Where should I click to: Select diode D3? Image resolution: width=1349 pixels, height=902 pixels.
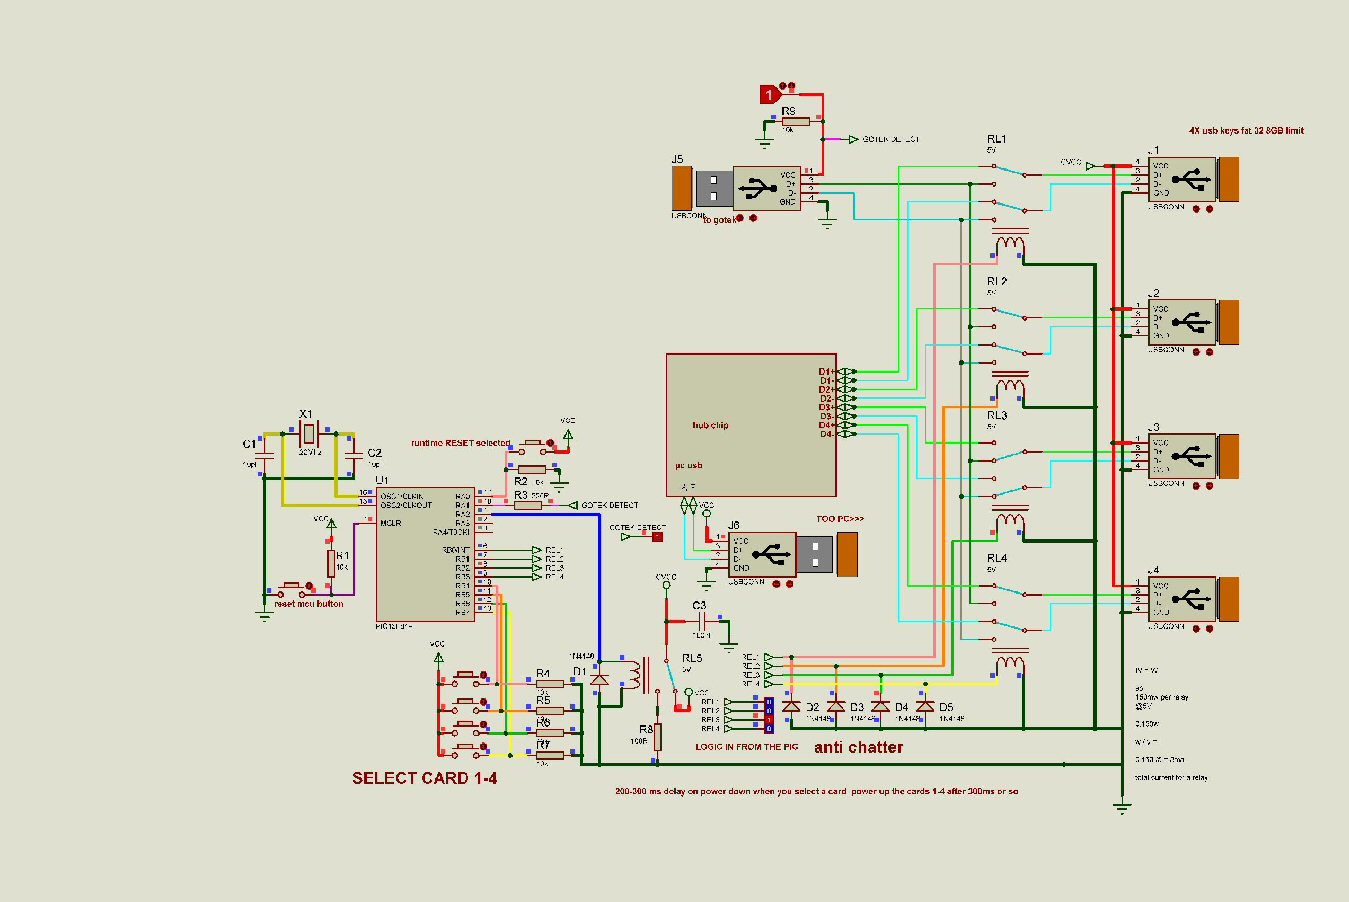pos(836,706)
